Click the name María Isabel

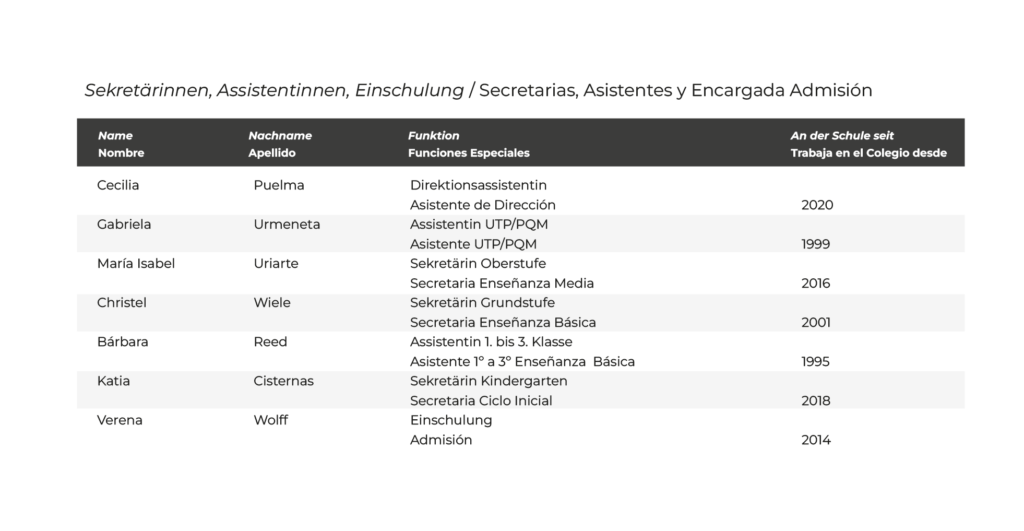click(x=136, y=263)
